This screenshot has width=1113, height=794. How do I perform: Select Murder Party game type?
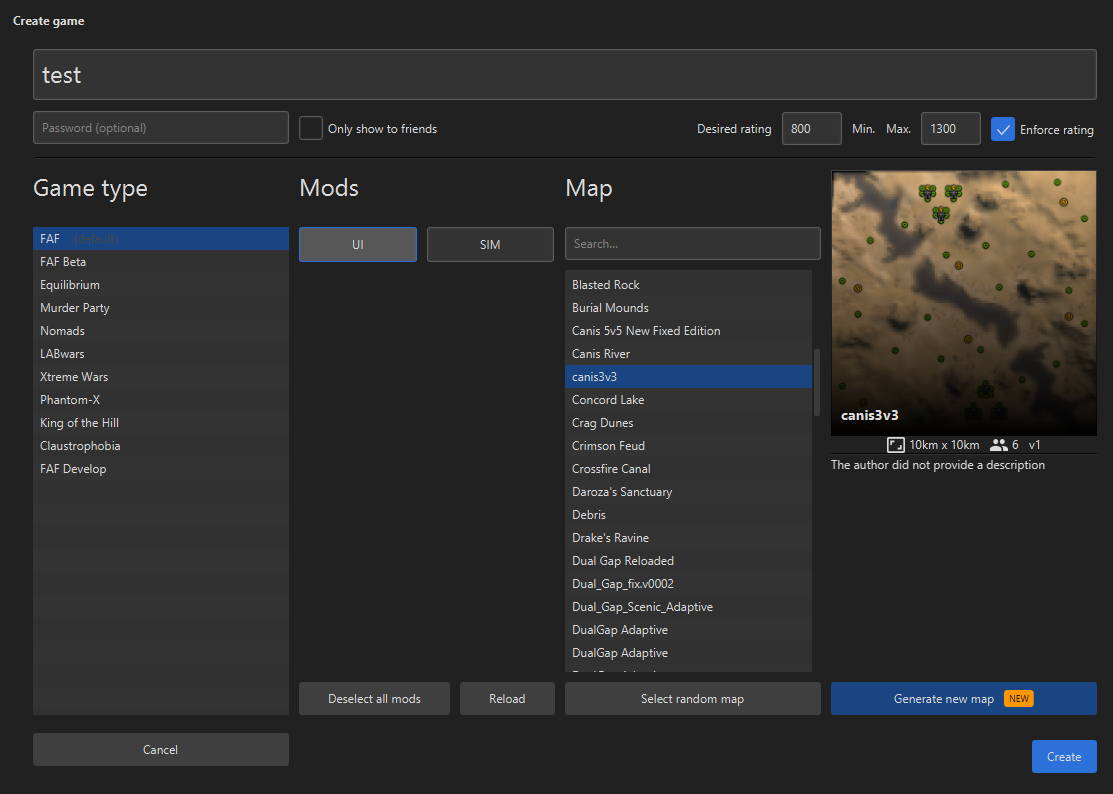click(160, 308)
